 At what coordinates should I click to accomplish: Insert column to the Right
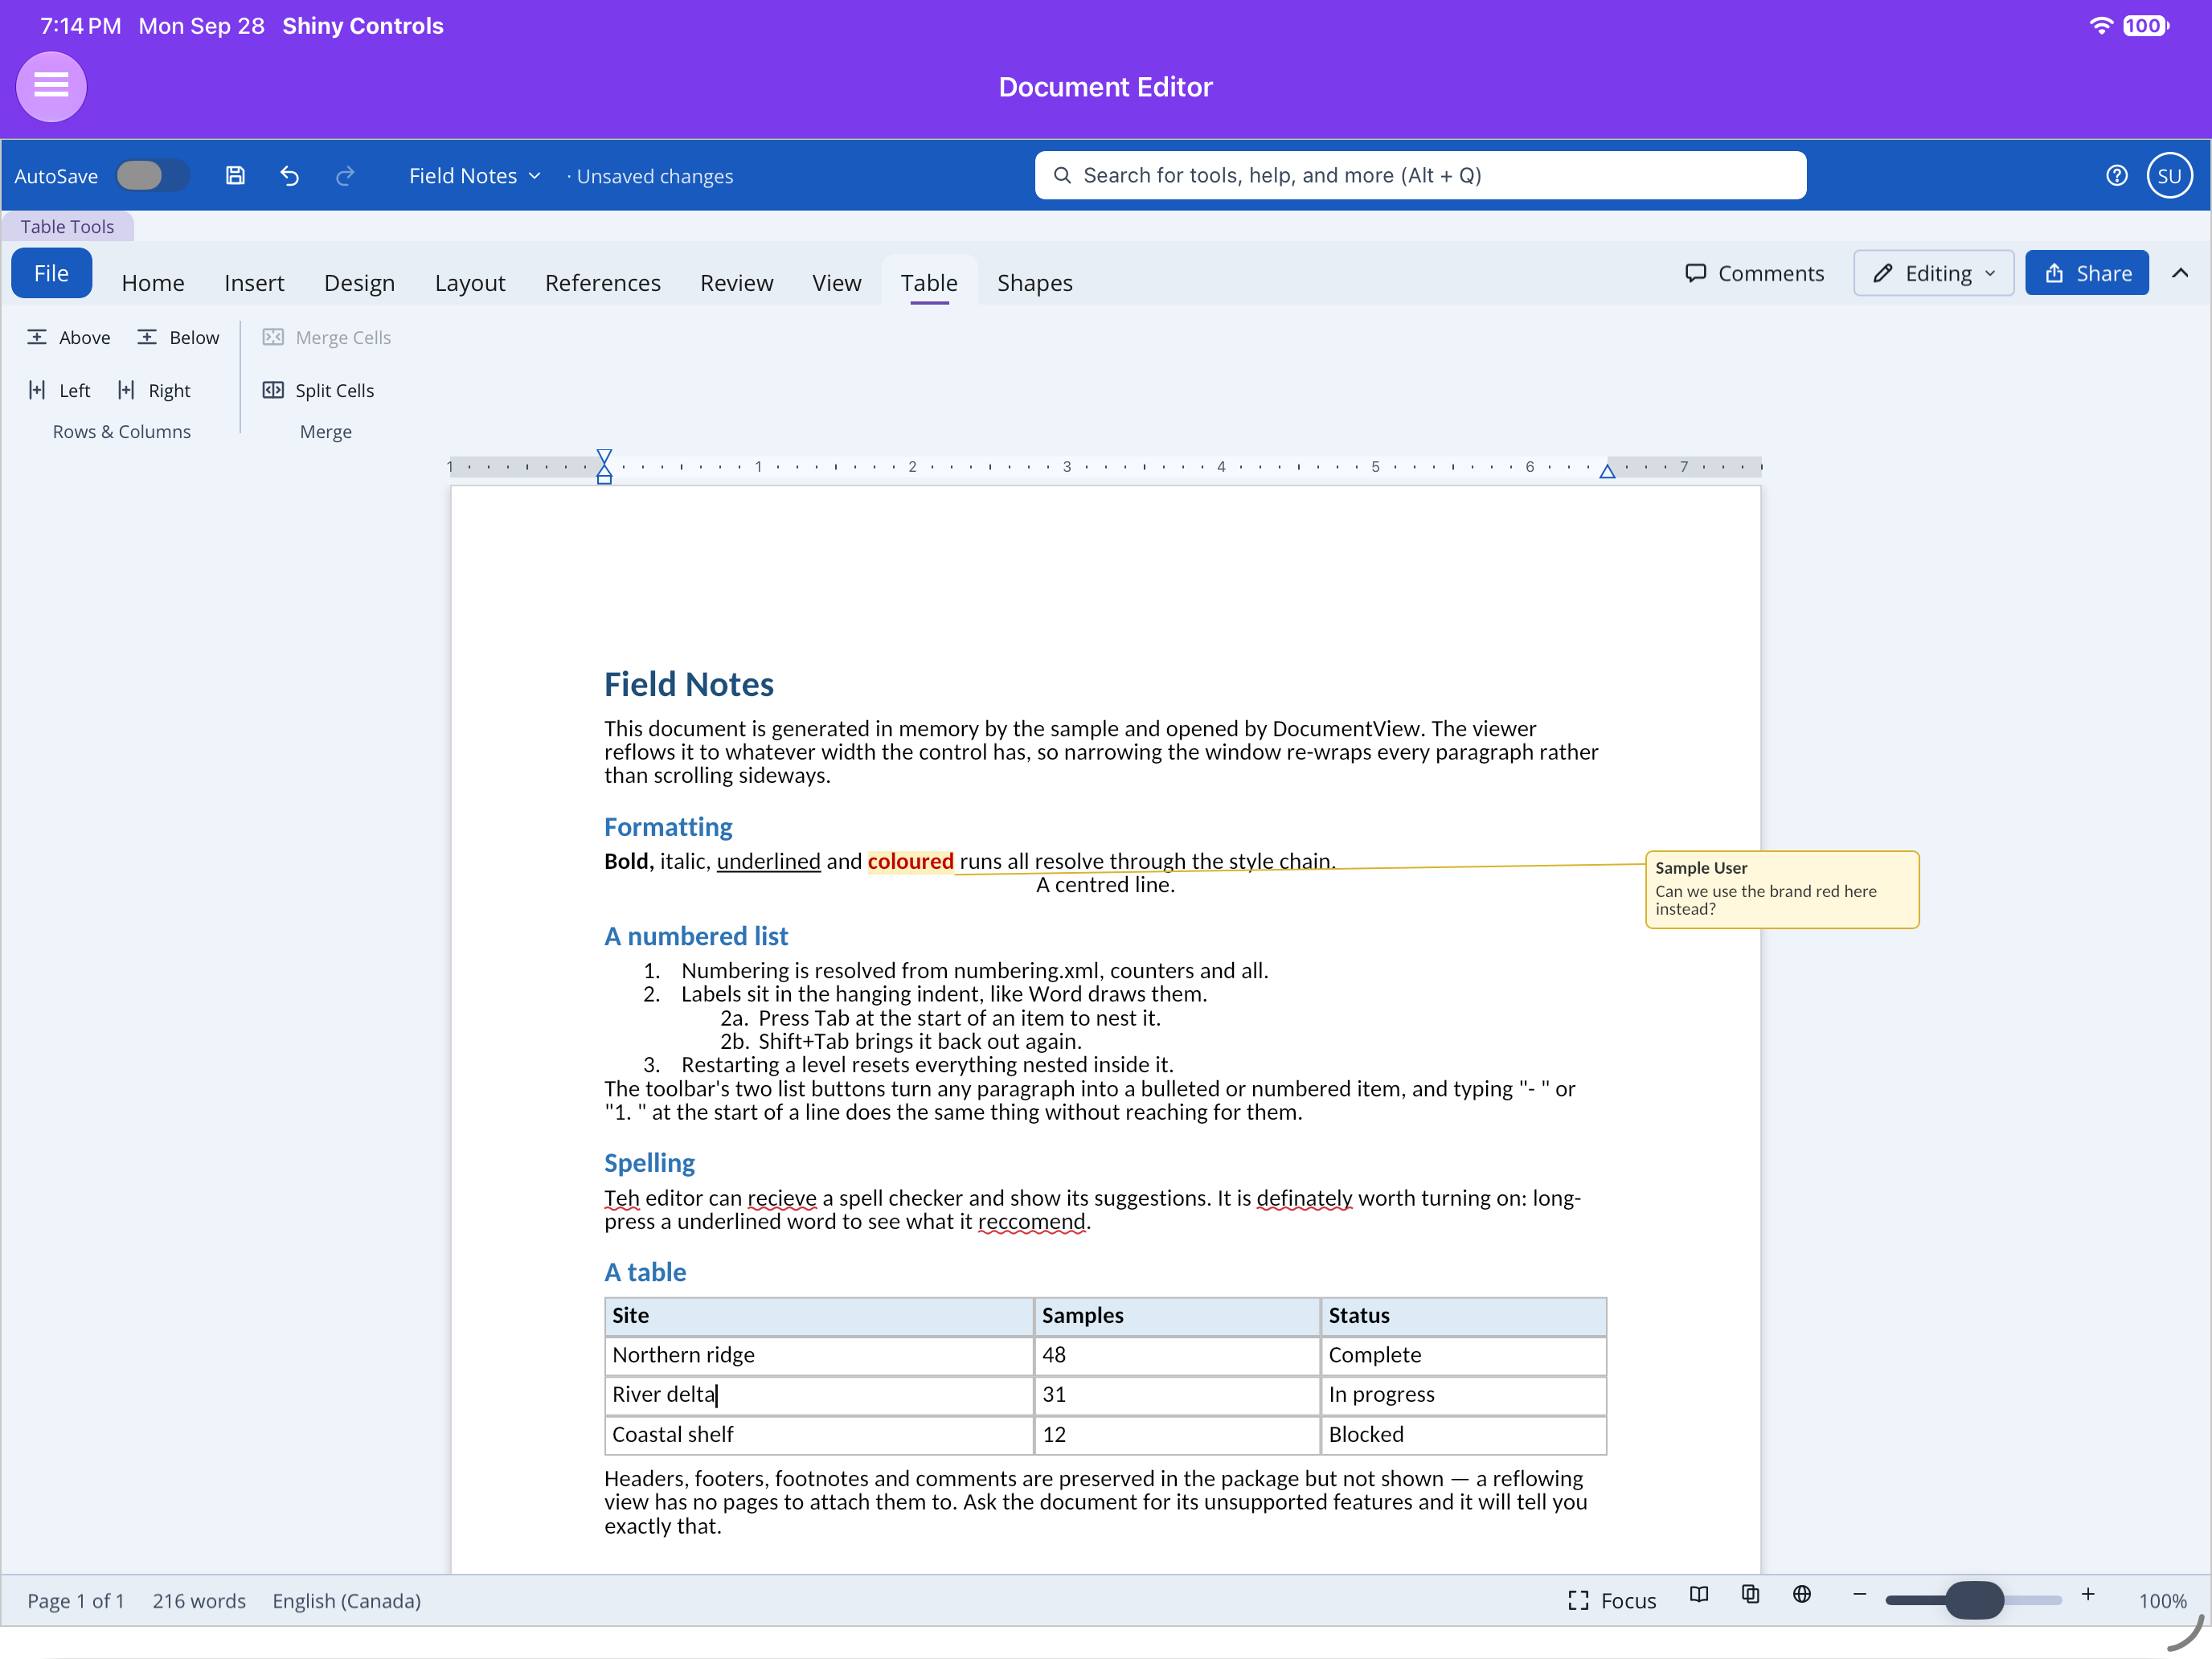point(154,390)
